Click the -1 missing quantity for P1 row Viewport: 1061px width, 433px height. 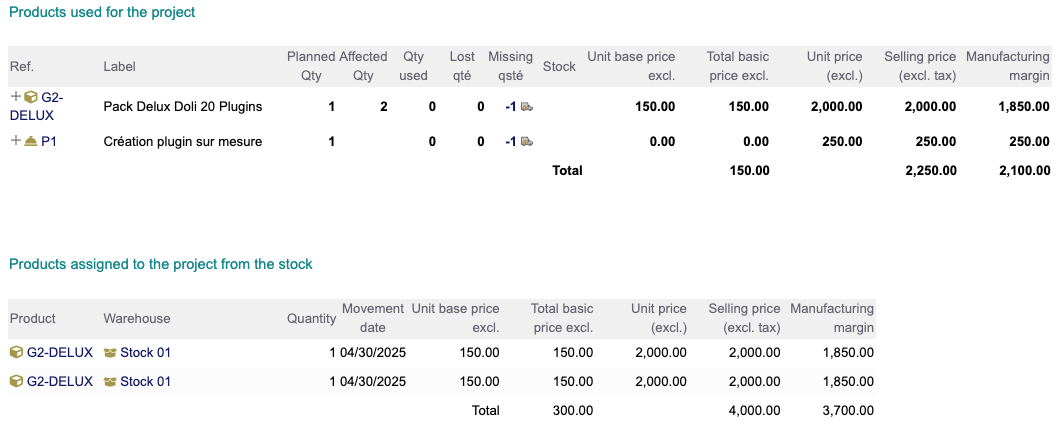pos(510,142)
